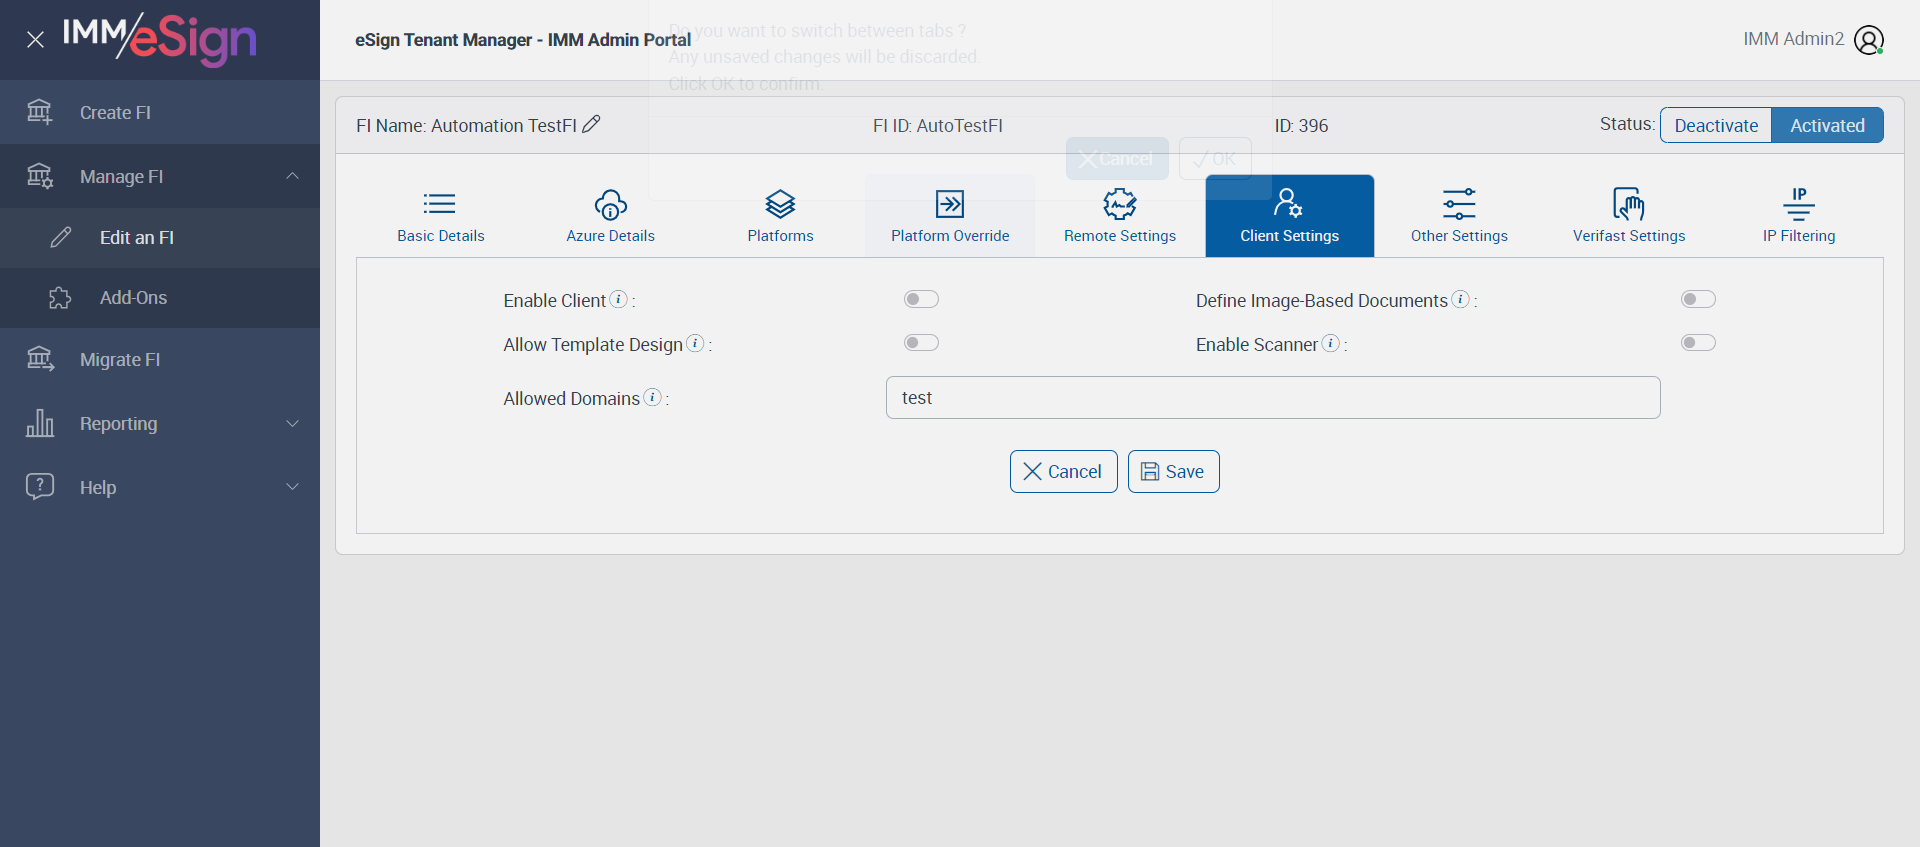Open the Platforms tab

point(781,216)
